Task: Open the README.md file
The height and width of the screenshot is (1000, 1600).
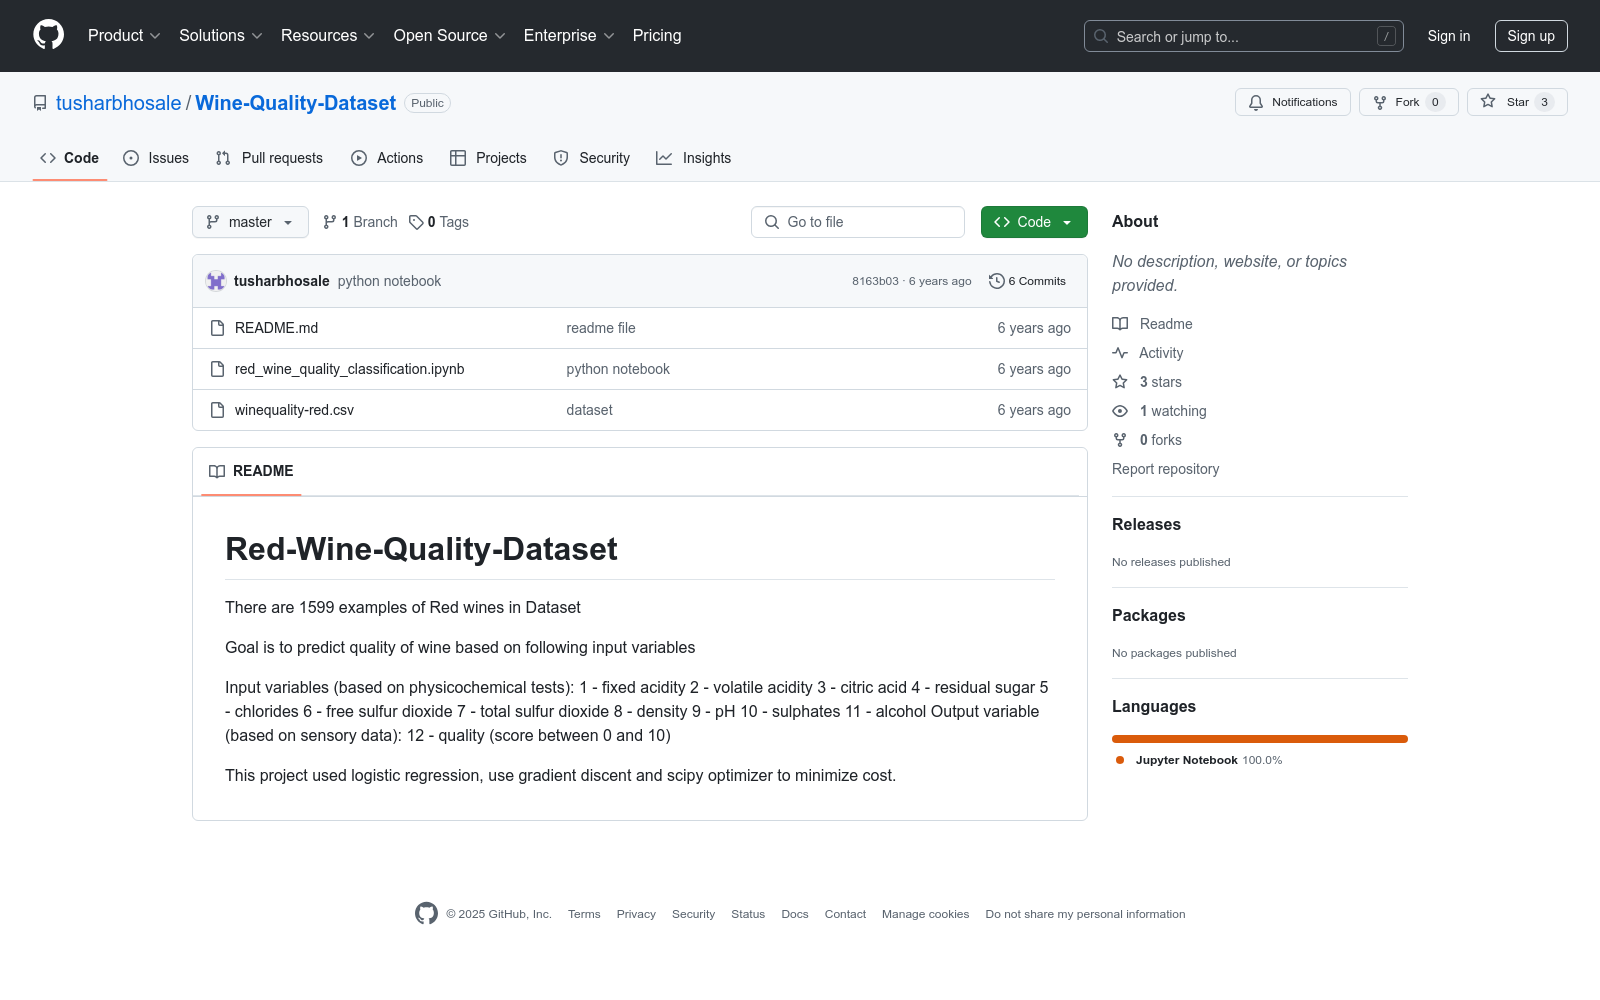Action: tap(276, 328)
